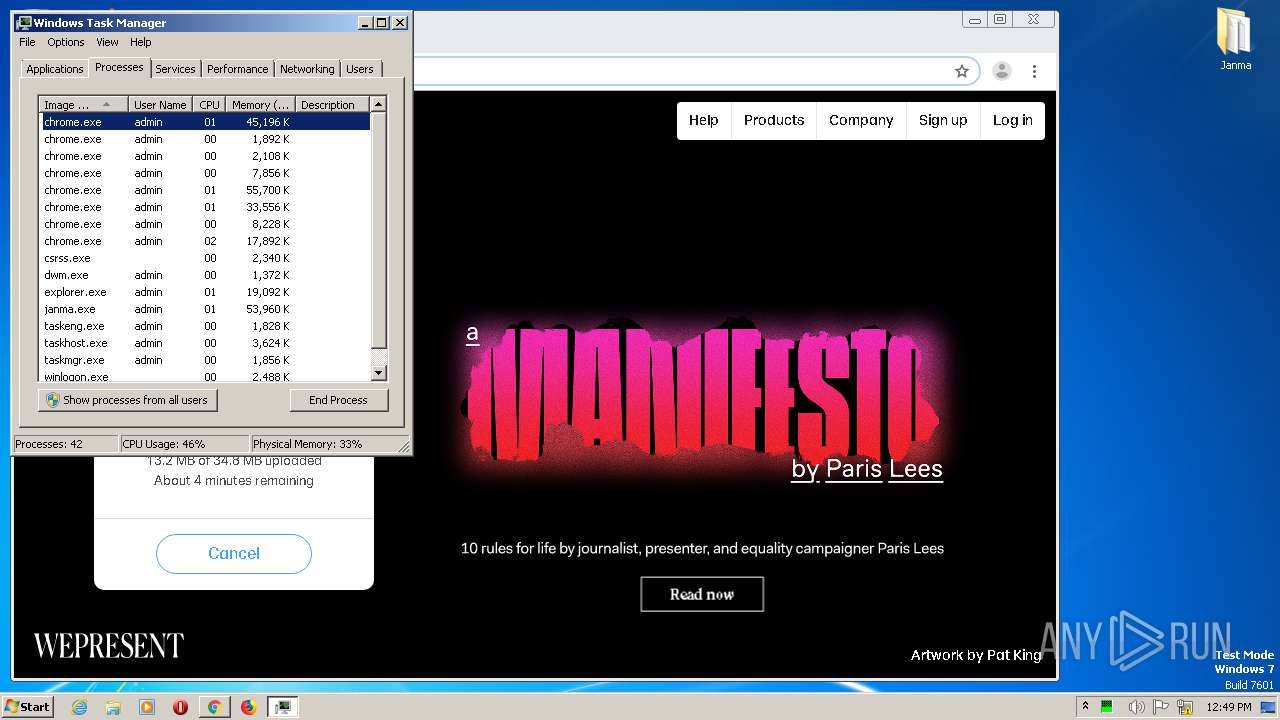The image size is (1280, 720).
Task: Select chrome.exe row using 55,700 K
Action: coord(205,190)
